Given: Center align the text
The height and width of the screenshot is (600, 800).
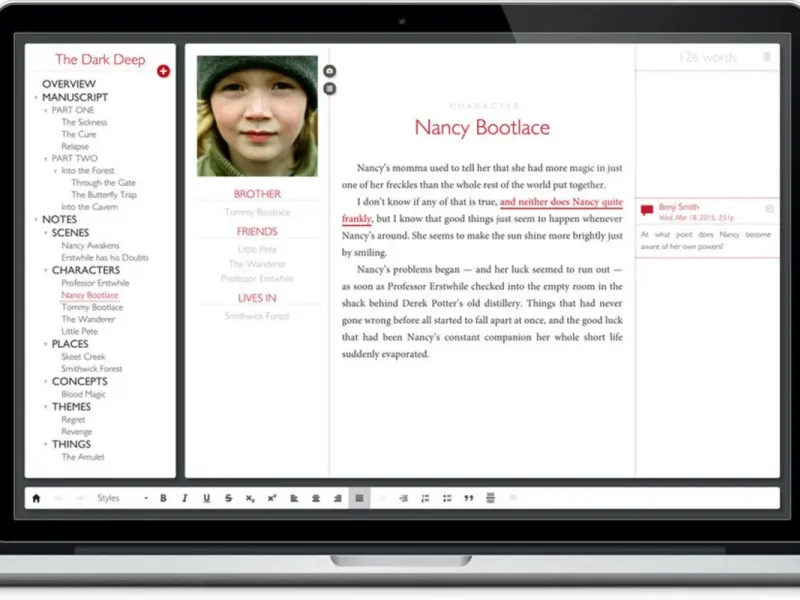Looking at the screenshot, I should click(316, 498).
